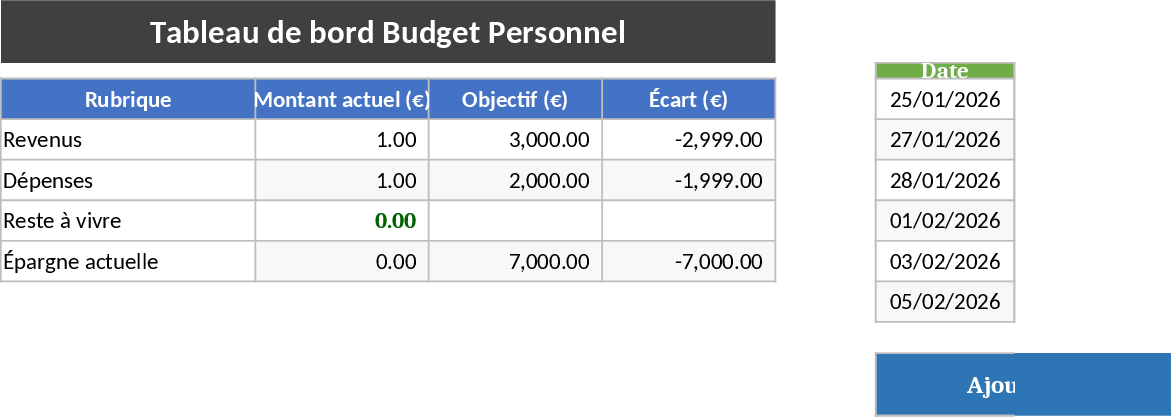Click the Dépenses row label cell
1171x417 pixels.
click(128, 181)
